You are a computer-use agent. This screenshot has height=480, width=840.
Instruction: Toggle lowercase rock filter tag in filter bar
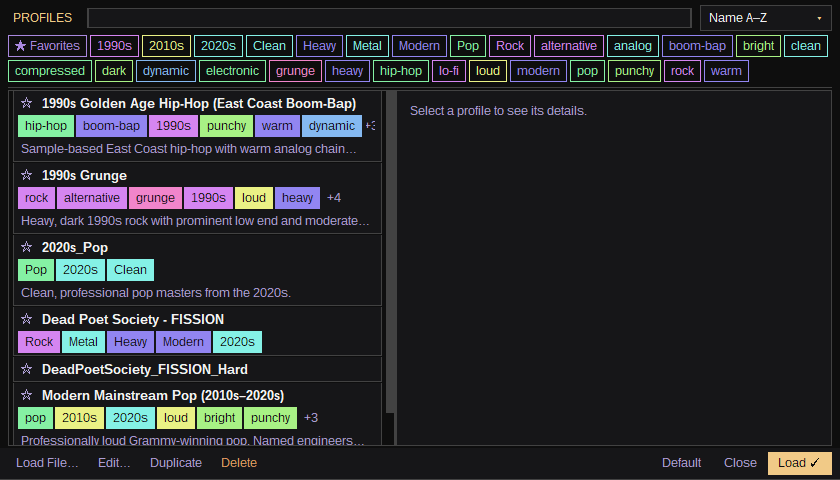682,71
